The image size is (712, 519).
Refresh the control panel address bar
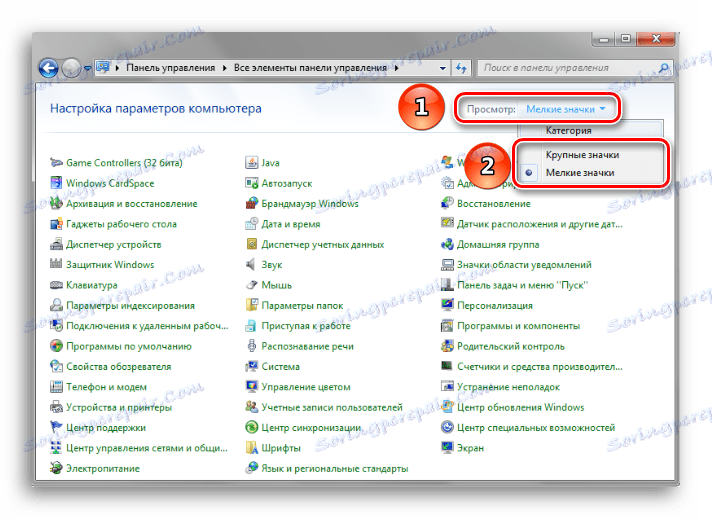pyautogui.click(x=461, y=68)
